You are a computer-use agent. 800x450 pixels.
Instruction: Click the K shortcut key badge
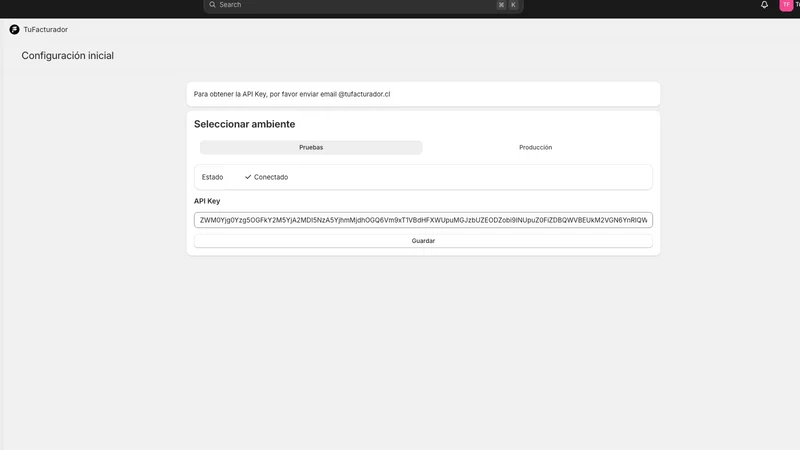pyautogui.click(x=513, y=5)
